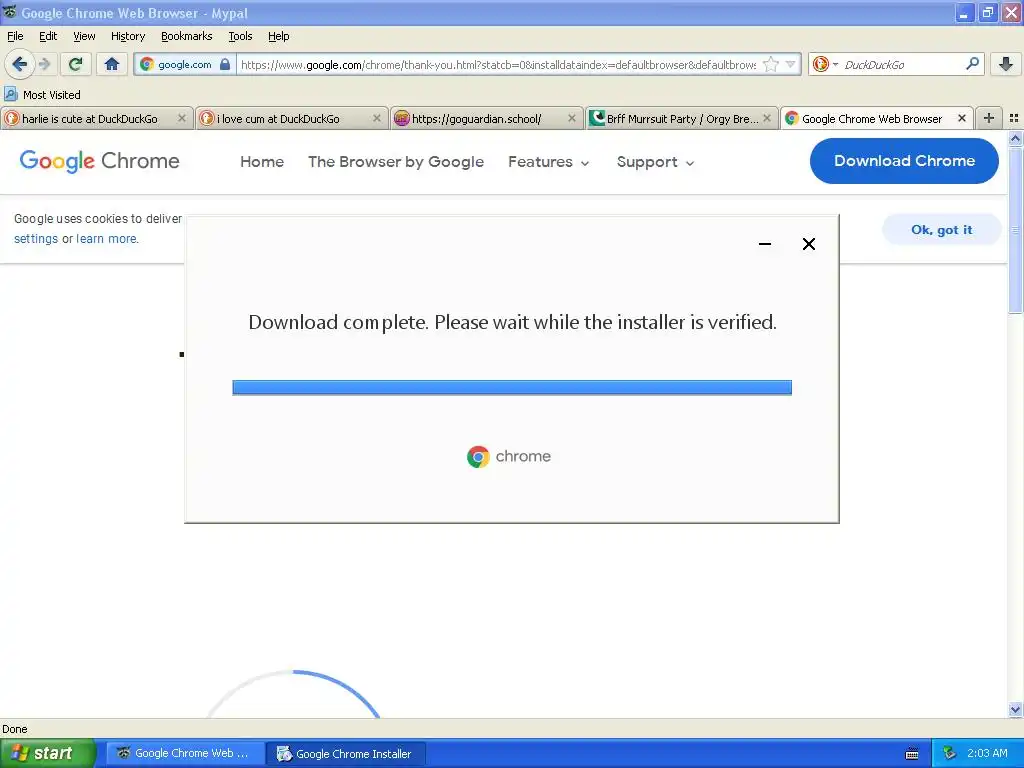This screenshot has height=768, width=1024.
Task: Open the Edit menu
Action: tap(48, 36)
